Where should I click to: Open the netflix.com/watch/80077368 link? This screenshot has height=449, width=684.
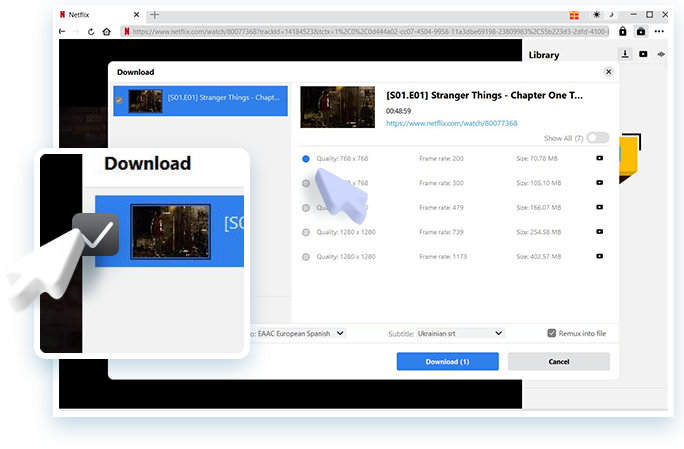(x=451, y=123)
